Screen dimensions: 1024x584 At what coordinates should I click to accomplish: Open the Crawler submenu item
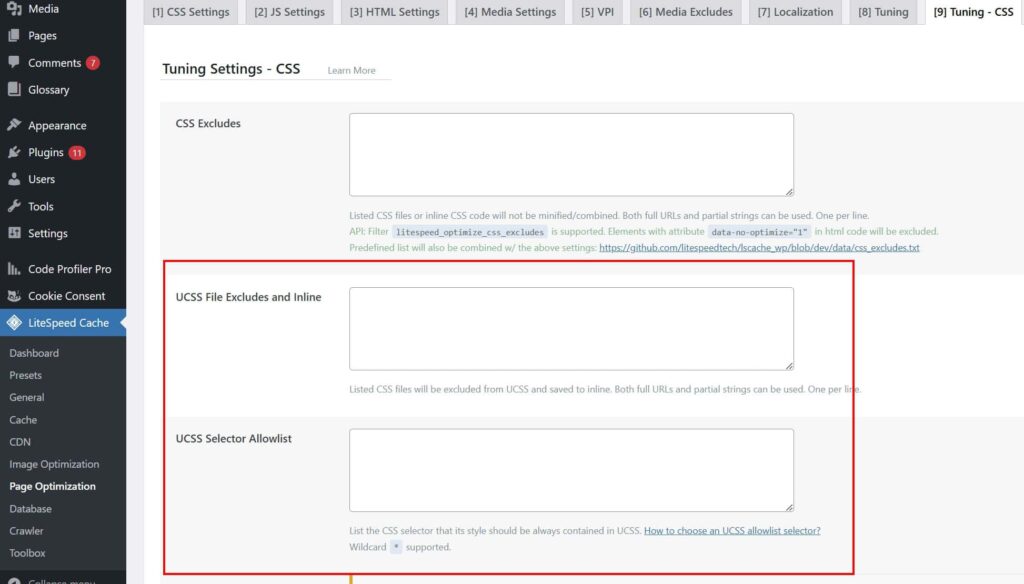click(26, 531)
